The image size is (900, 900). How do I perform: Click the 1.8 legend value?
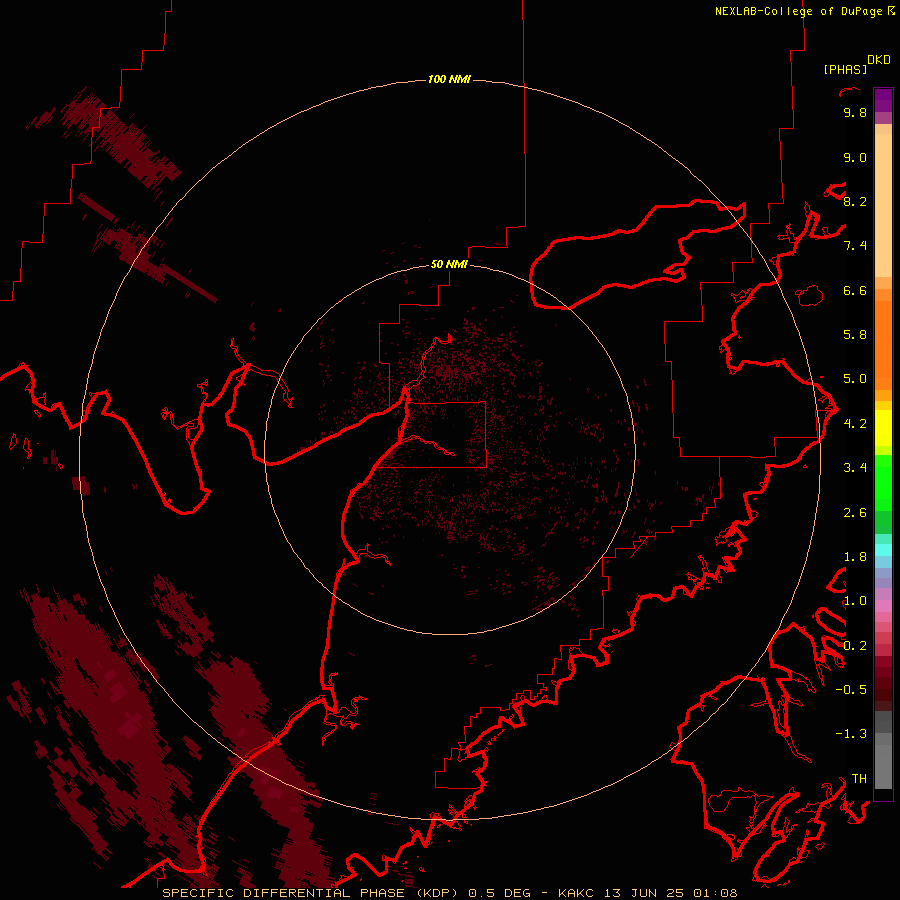(855, 557)
